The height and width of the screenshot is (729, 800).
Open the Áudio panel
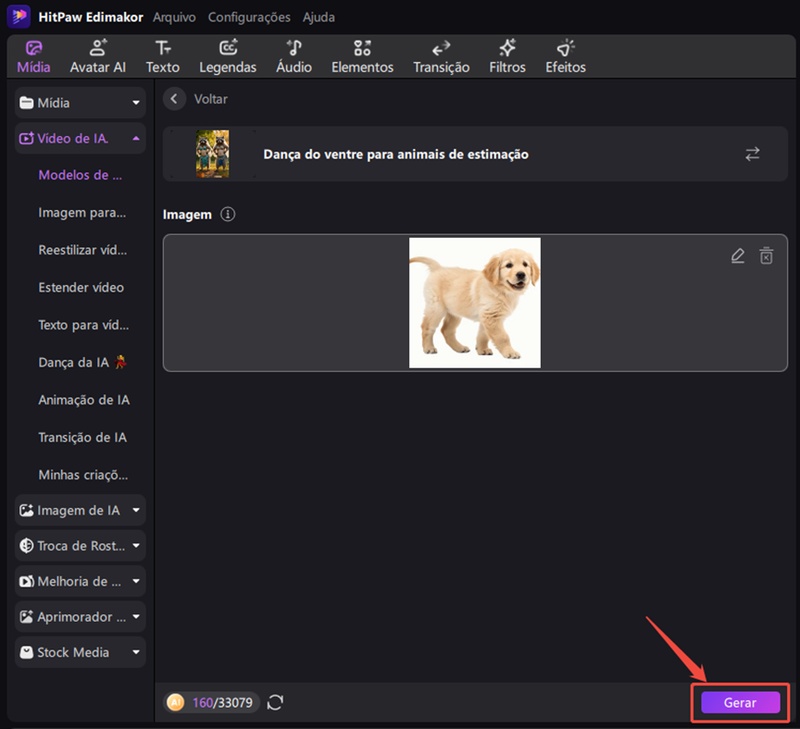(x=294, y=55)
